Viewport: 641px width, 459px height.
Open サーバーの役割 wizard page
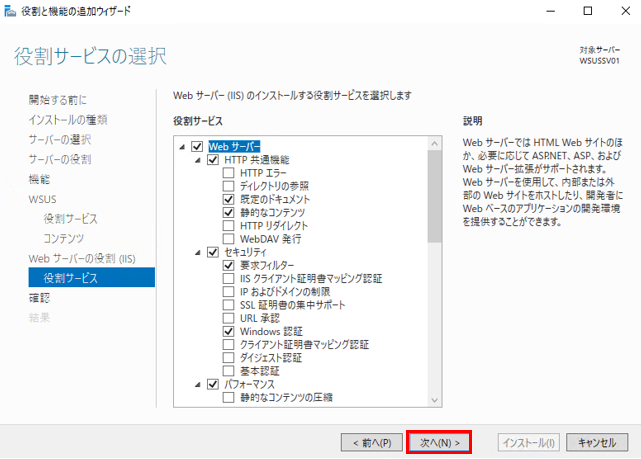point(59,159)
